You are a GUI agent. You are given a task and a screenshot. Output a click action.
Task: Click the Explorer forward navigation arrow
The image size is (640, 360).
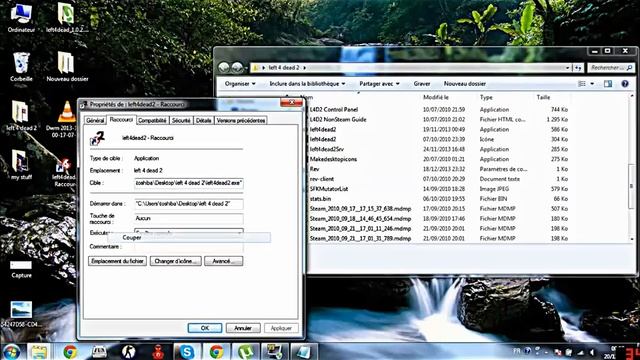pos(237,67)
